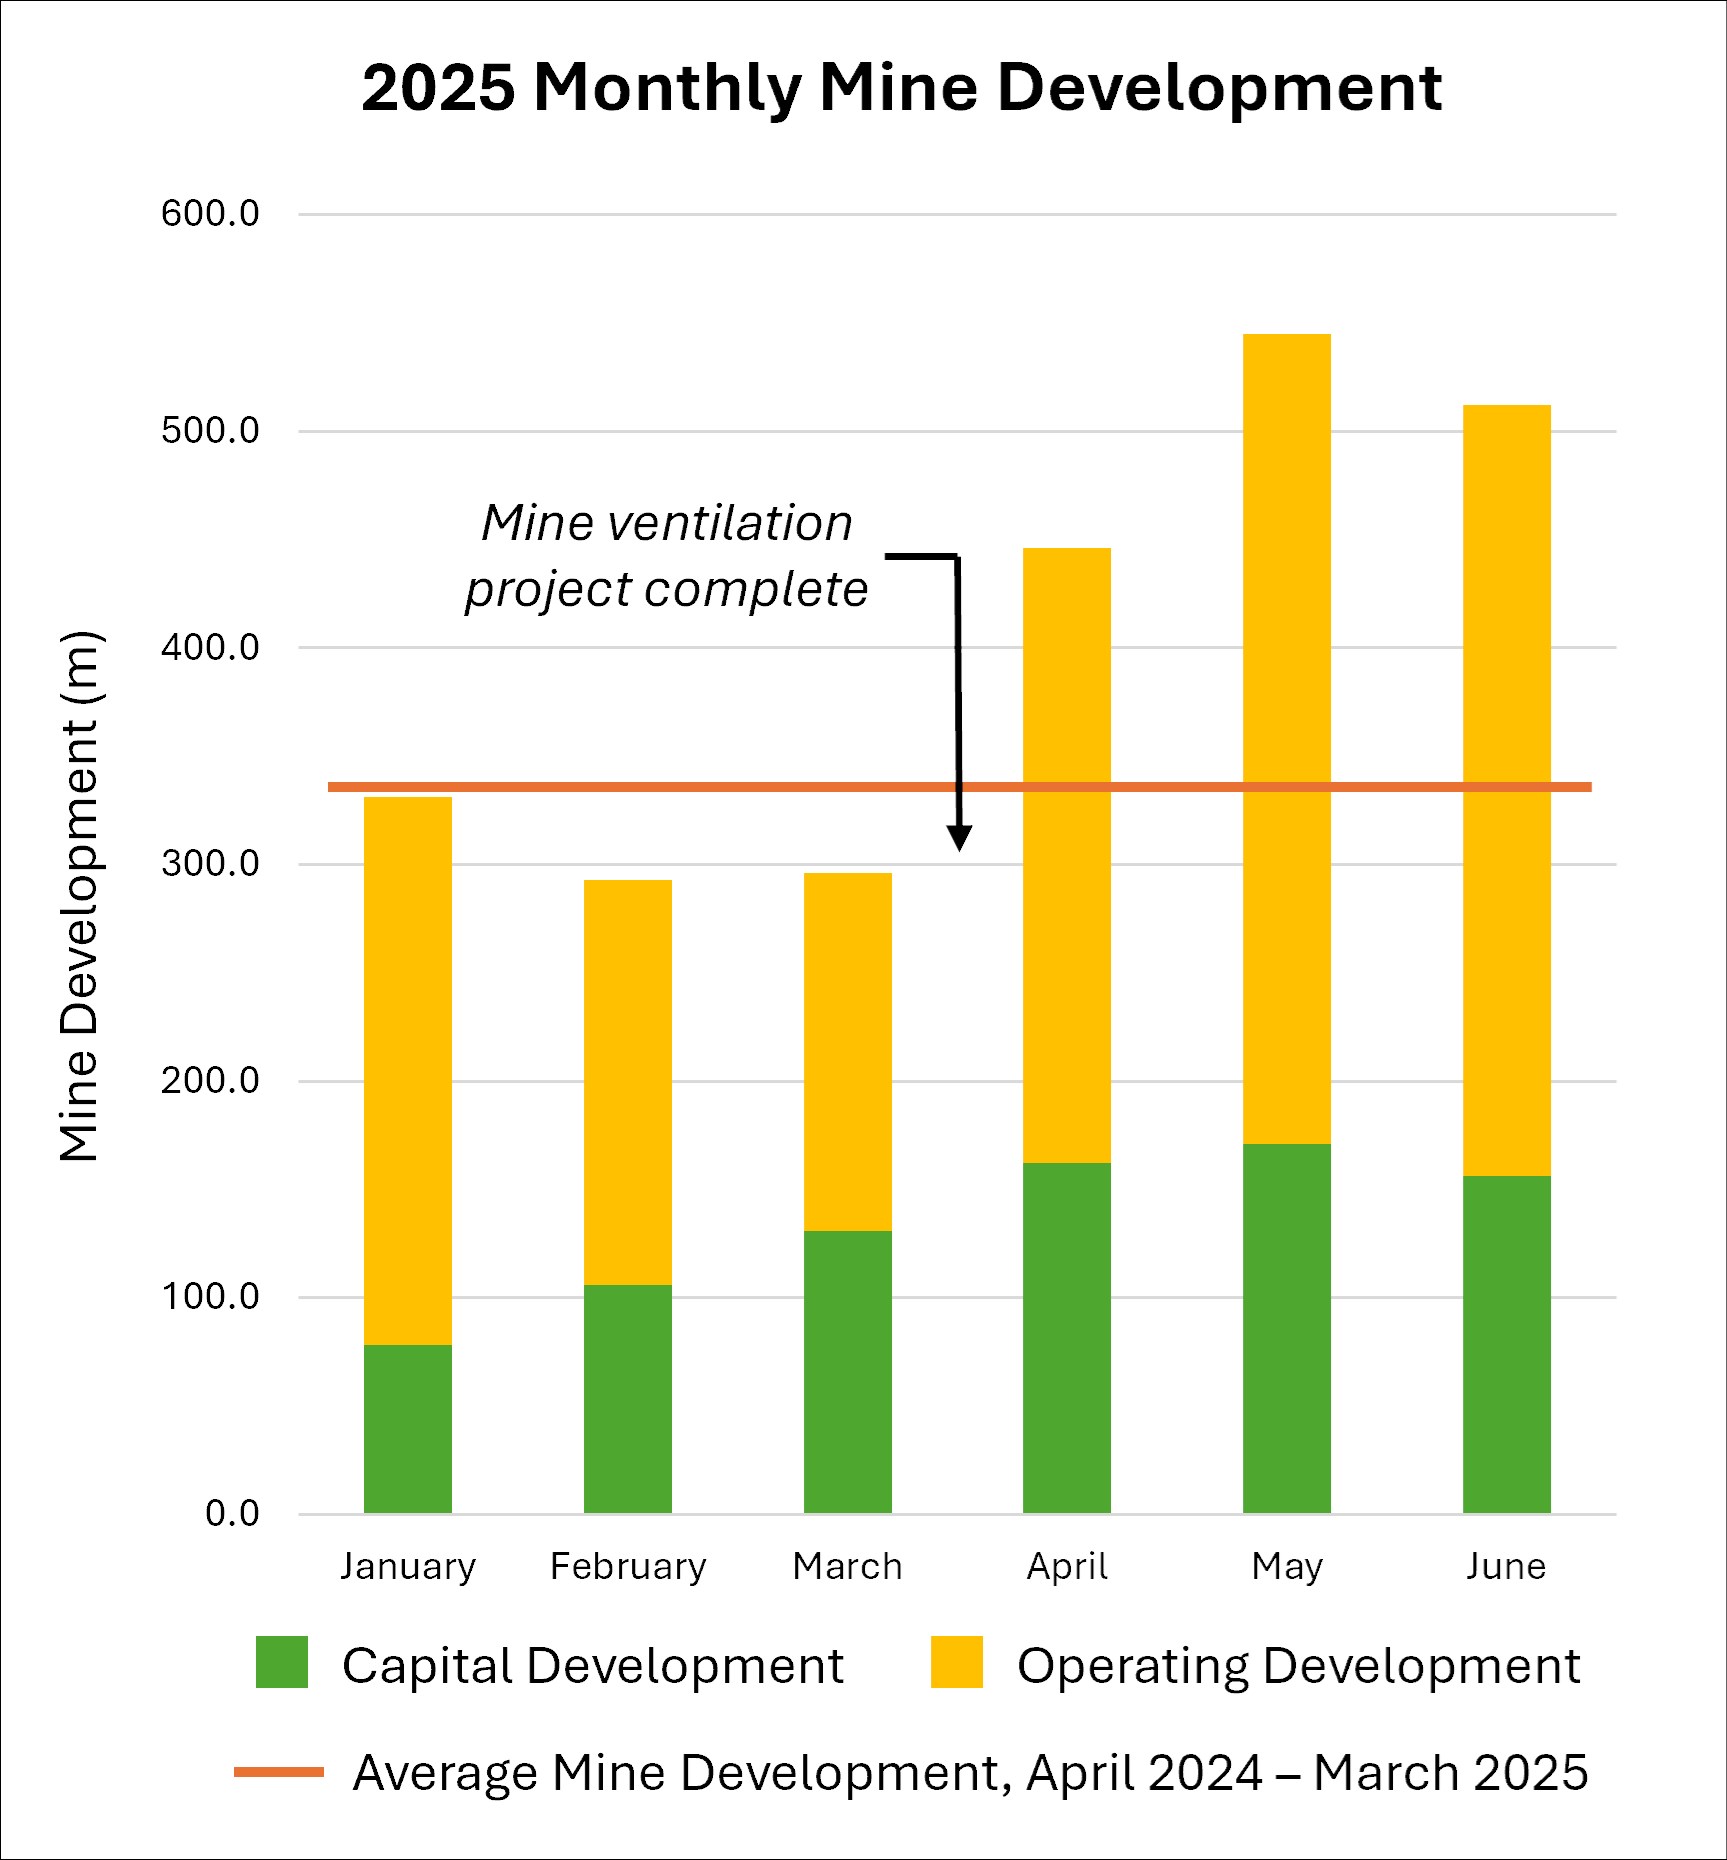This screenshot has height=1860, width=1727.
Task: Select February's yellow operating development bar
Action: point(628,1082)
